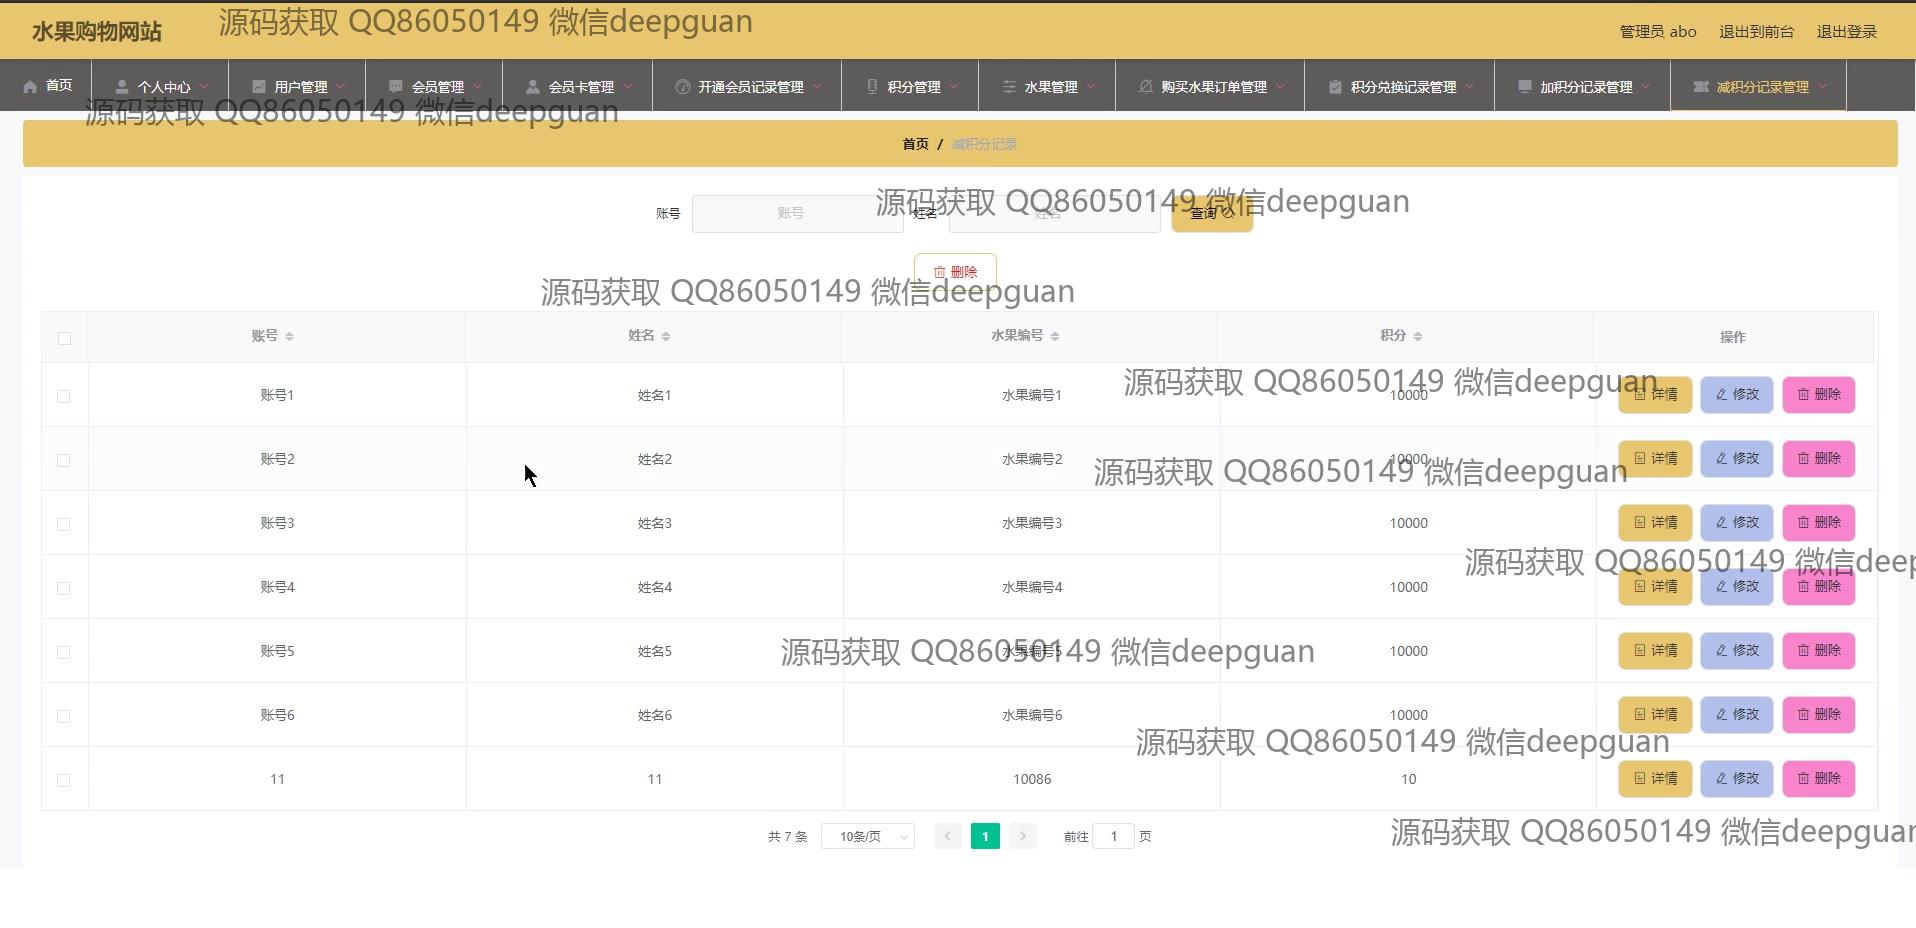Viewport: 1916px width, 928px height.
Task: Delete the 账号3 row record
Action: coord(1818,523)
